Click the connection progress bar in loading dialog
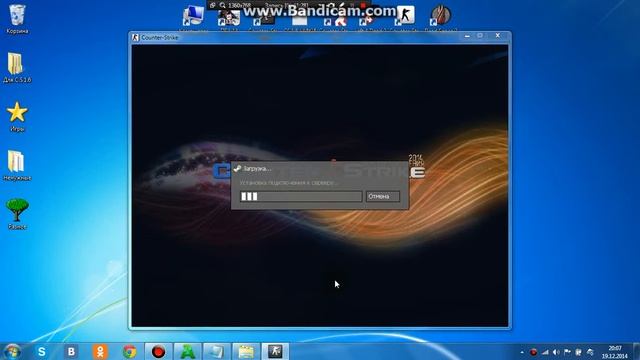This screenshot has height=360, width=640. pyautogui.click(x=301, y=196)
